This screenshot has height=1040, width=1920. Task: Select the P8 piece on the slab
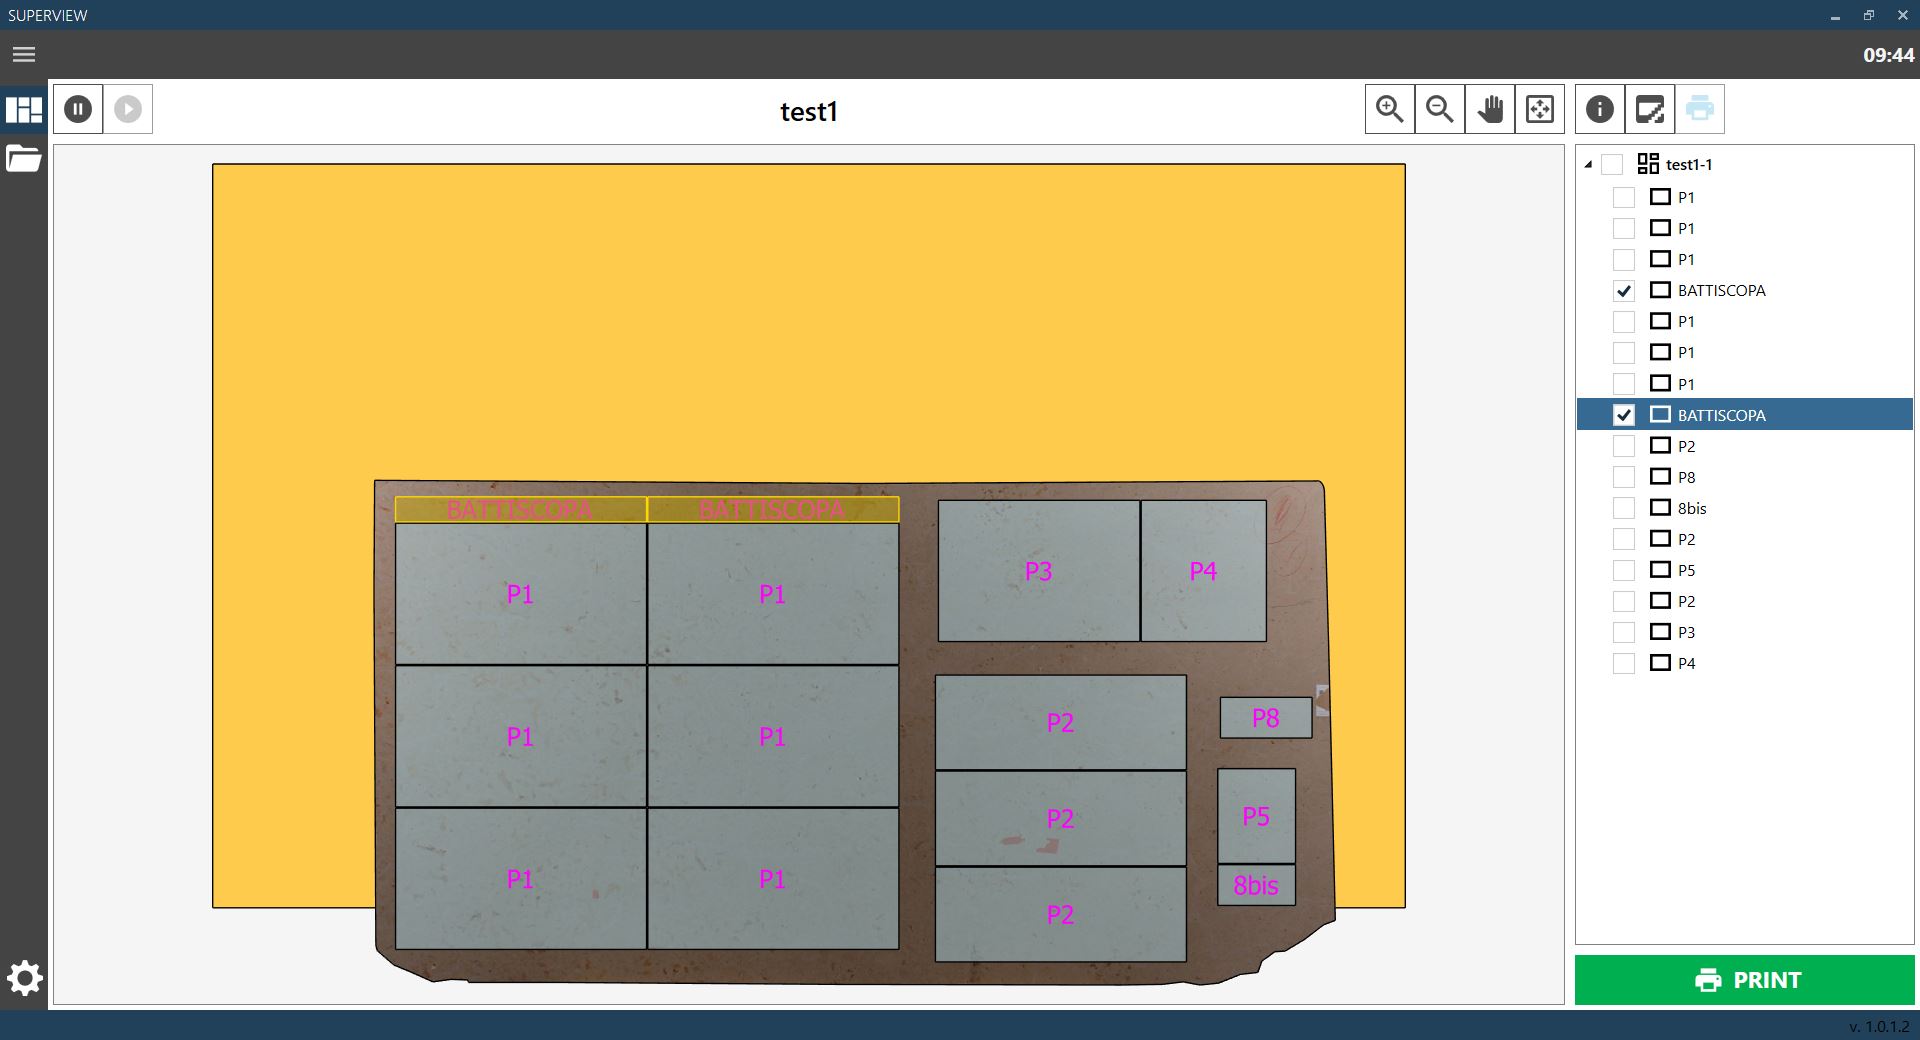1266,718
